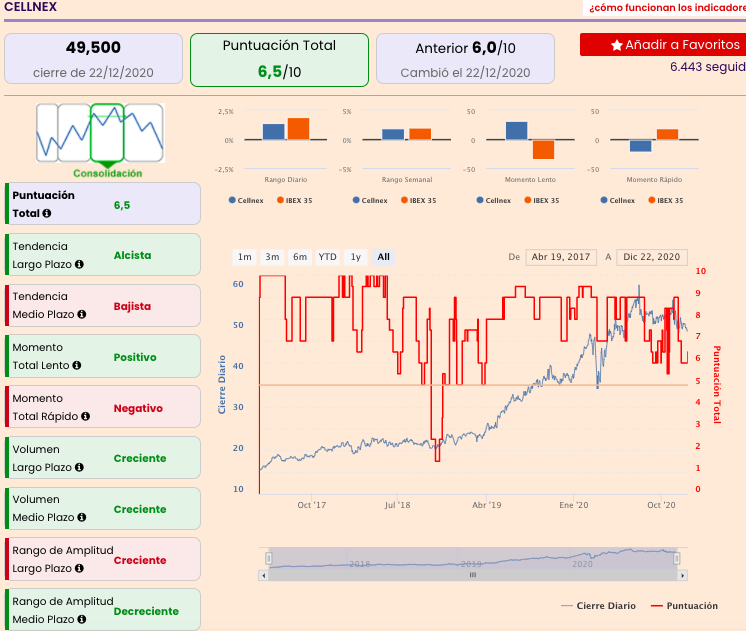This screenshot has height=631, width=746.
Task: Click the navigator right handle
Action: (x=677, y=558)
